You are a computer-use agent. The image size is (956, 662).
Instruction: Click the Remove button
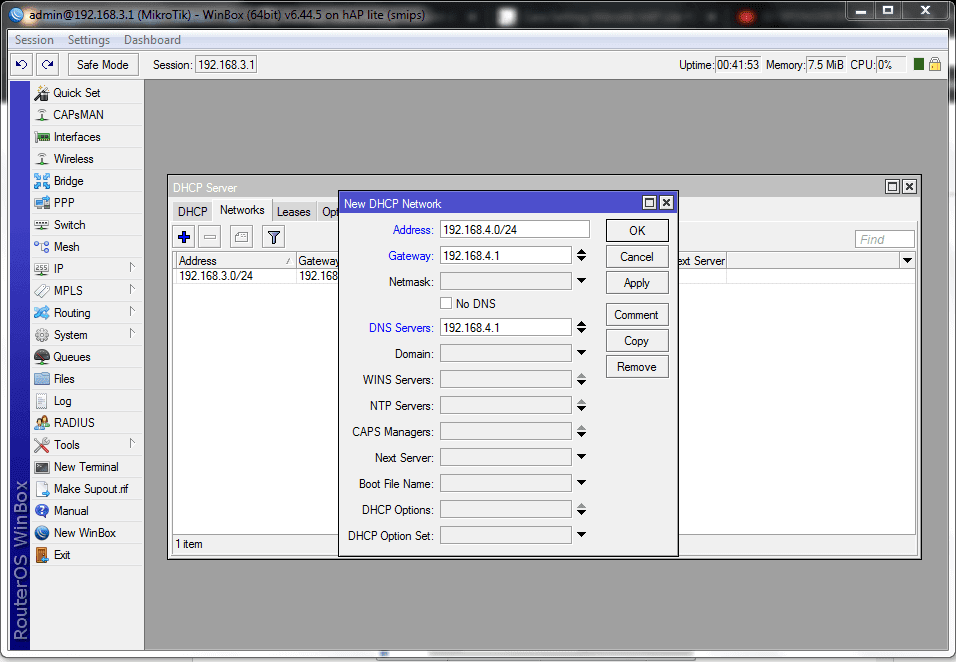(x=637, y=367)
